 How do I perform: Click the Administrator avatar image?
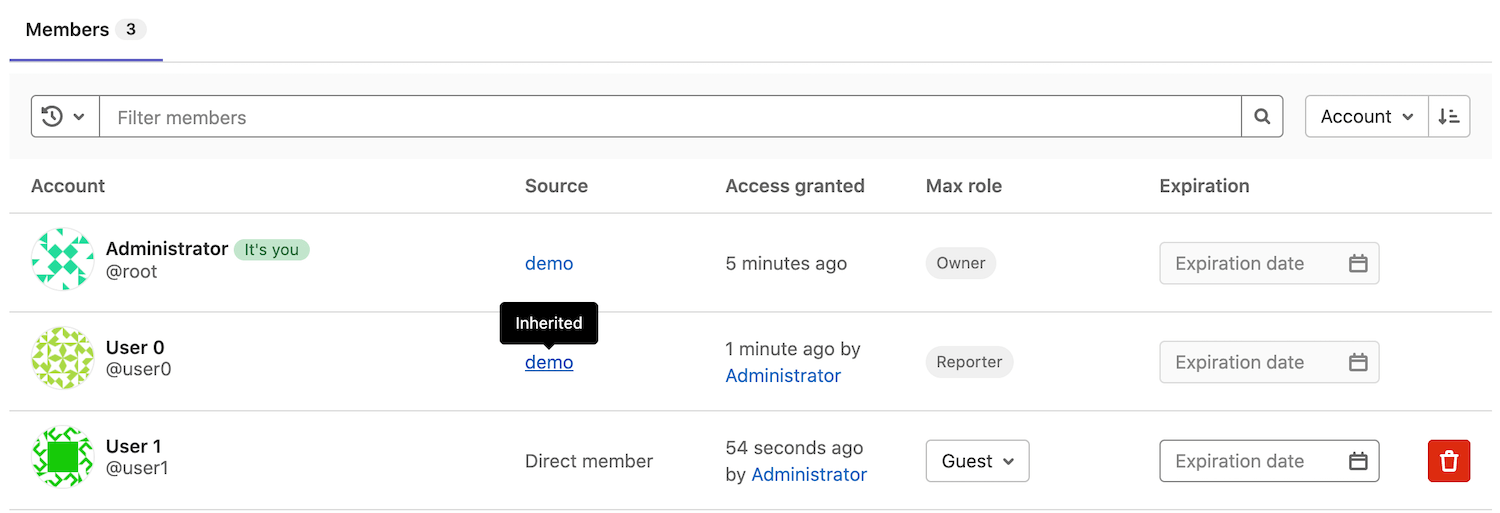(x=63, y=259)
